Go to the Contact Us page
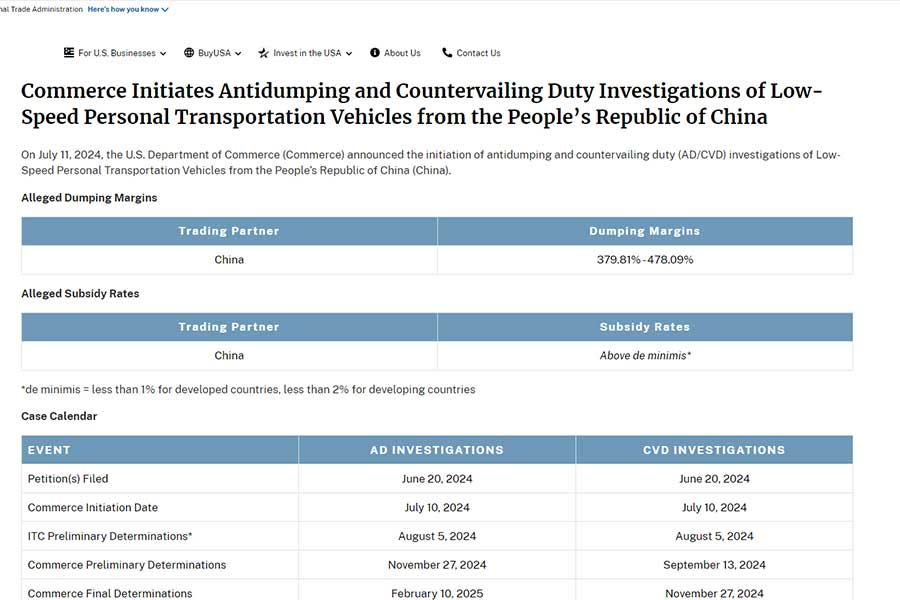Image resolution: width=900 pixels, height=600 pixels. 471,53
